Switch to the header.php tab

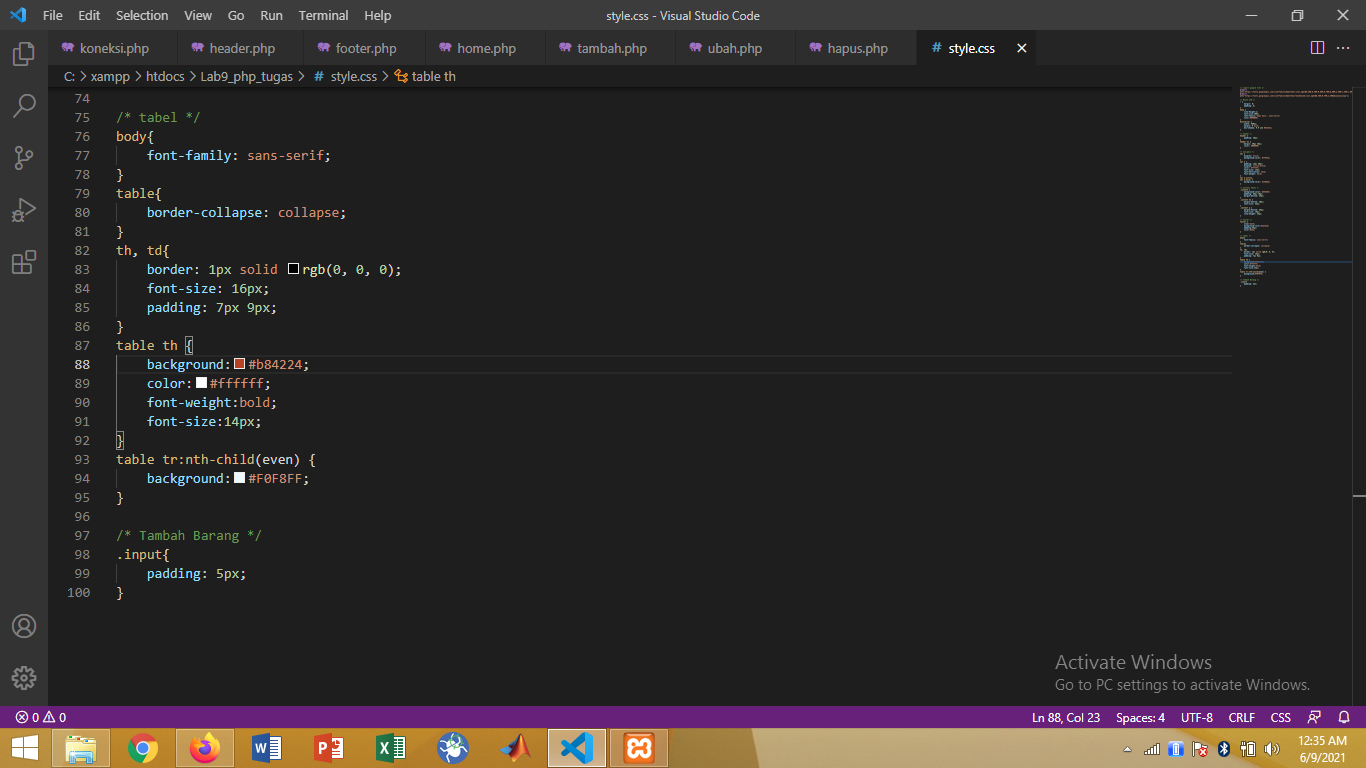(x=242, y=48)
